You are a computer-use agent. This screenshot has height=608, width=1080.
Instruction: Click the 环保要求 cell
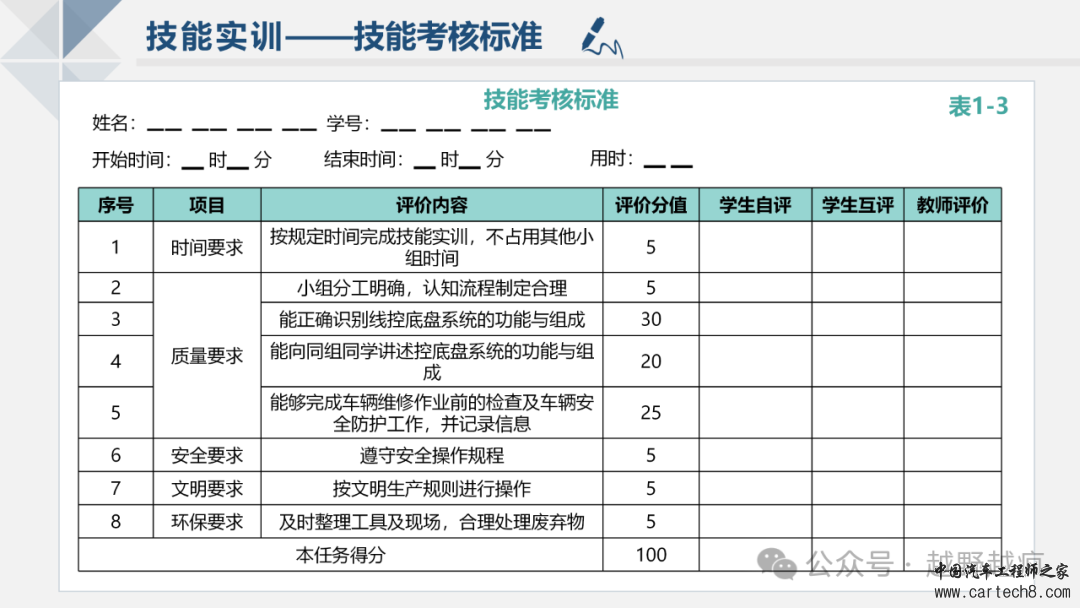207,521
